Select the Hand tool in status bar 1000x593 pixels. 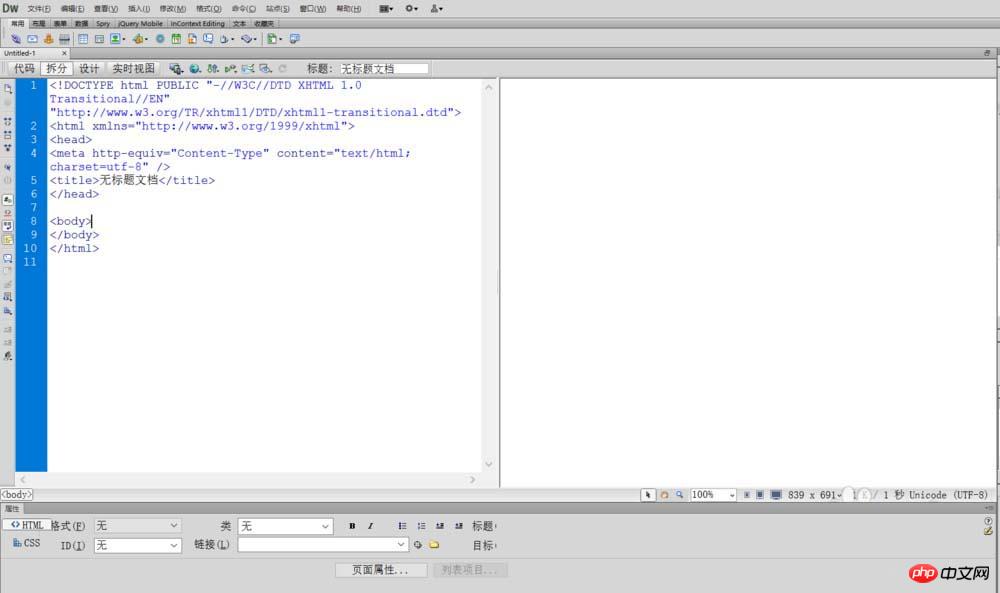(x=664, y=495)
